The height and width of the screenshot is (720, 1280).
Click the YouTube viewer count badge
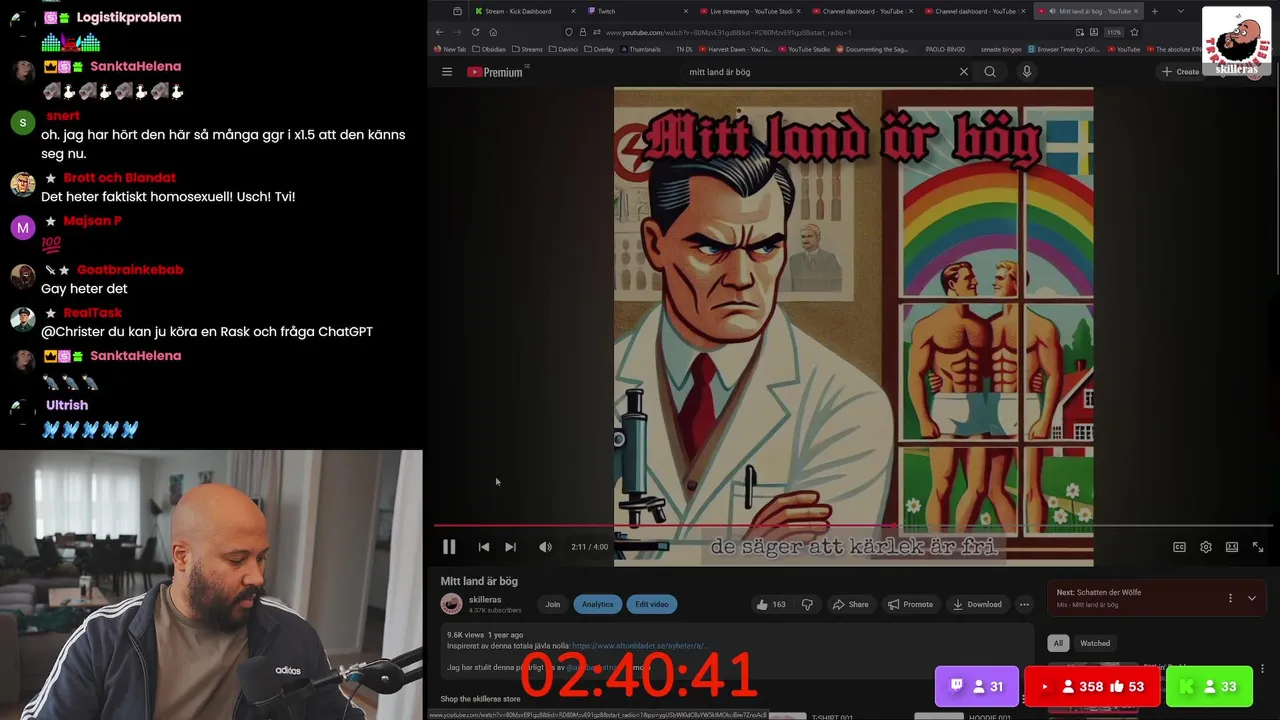click(1092, 687)
